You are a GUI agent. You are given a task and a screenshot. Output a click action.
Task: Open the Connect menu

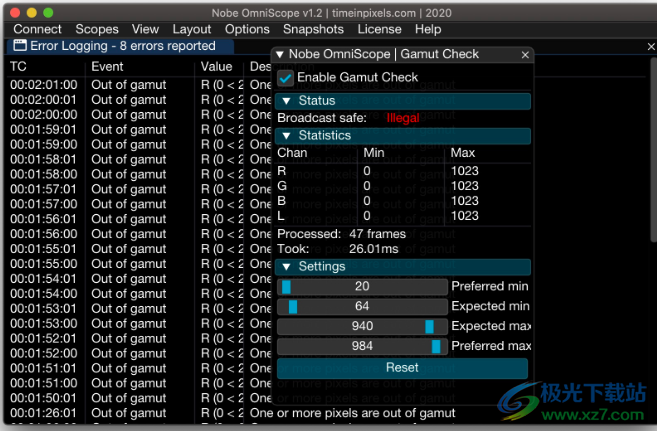37,29
